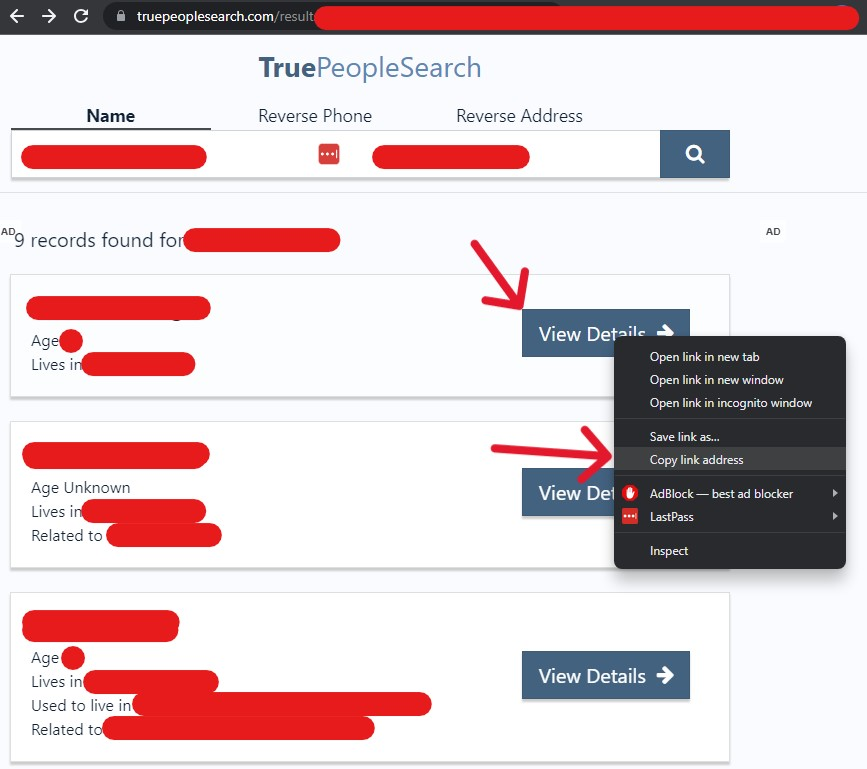
Task: Click the padlock icon in the address bar
Action: point(121,16)
